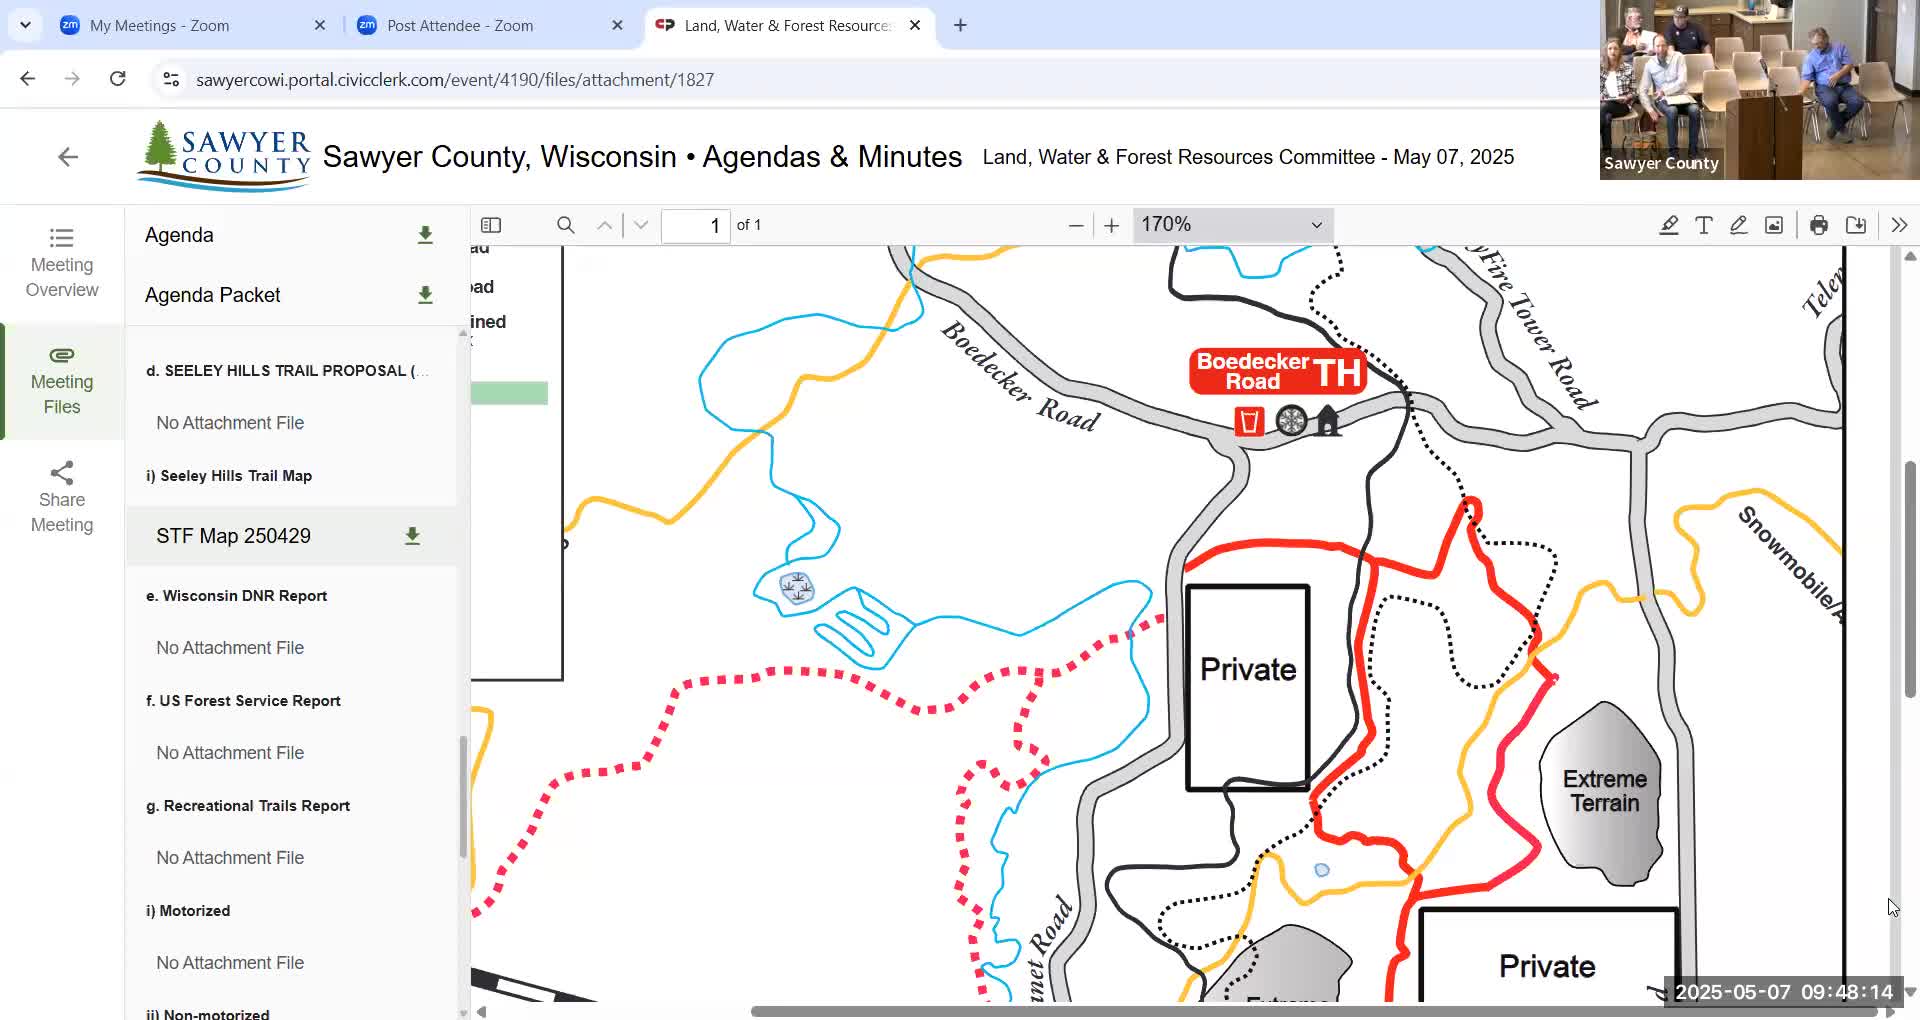Image resolution: width=1920 pixels, height=1020 pixels.
Task: Select the add image tool
Action: [x=1774, y=225]
